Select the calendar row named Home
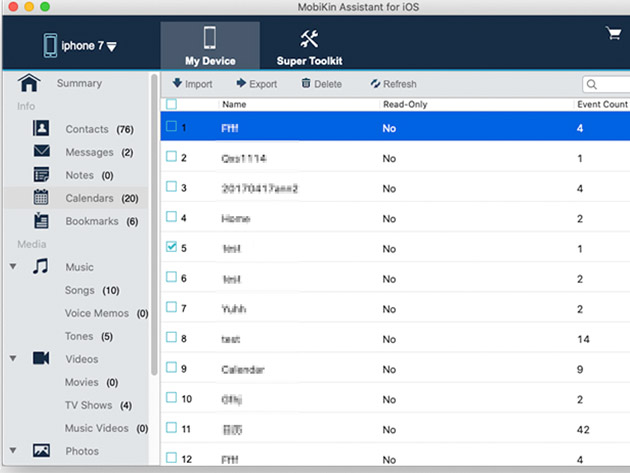The image size is (630, 473). tap(395, 217)
